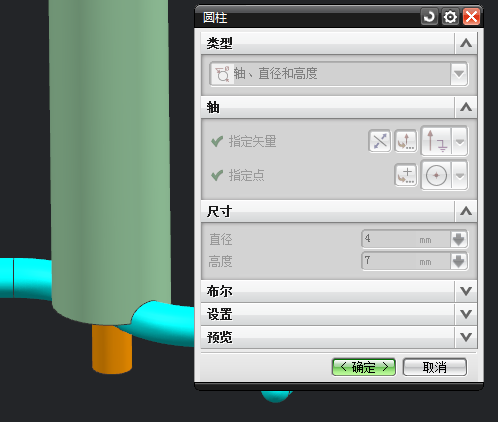Open the point dialog icon
Screen dimensions: 498x422
tap(406, 175)
